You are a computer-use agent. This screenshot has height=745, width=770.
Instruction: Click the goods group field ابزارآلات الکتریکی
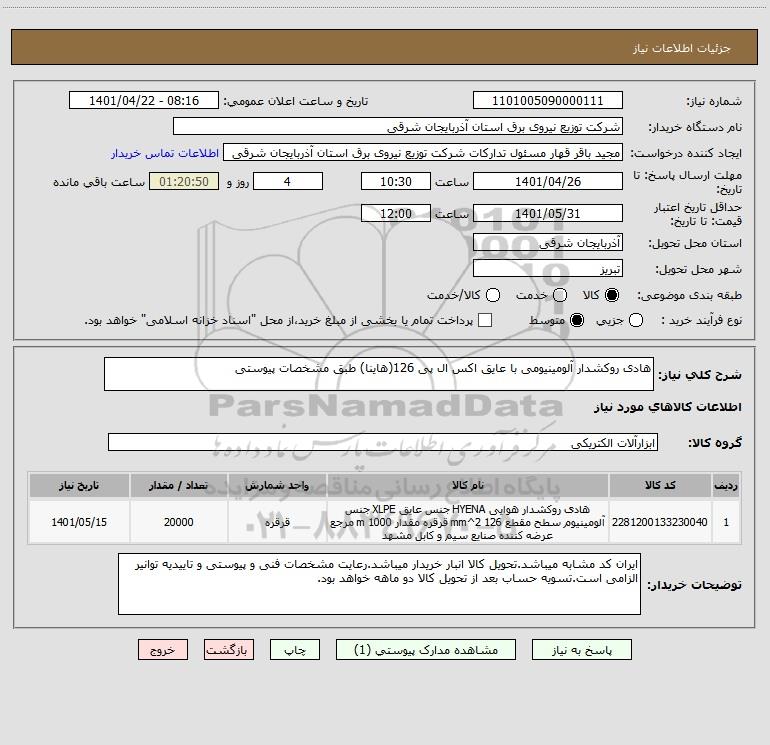383,442
